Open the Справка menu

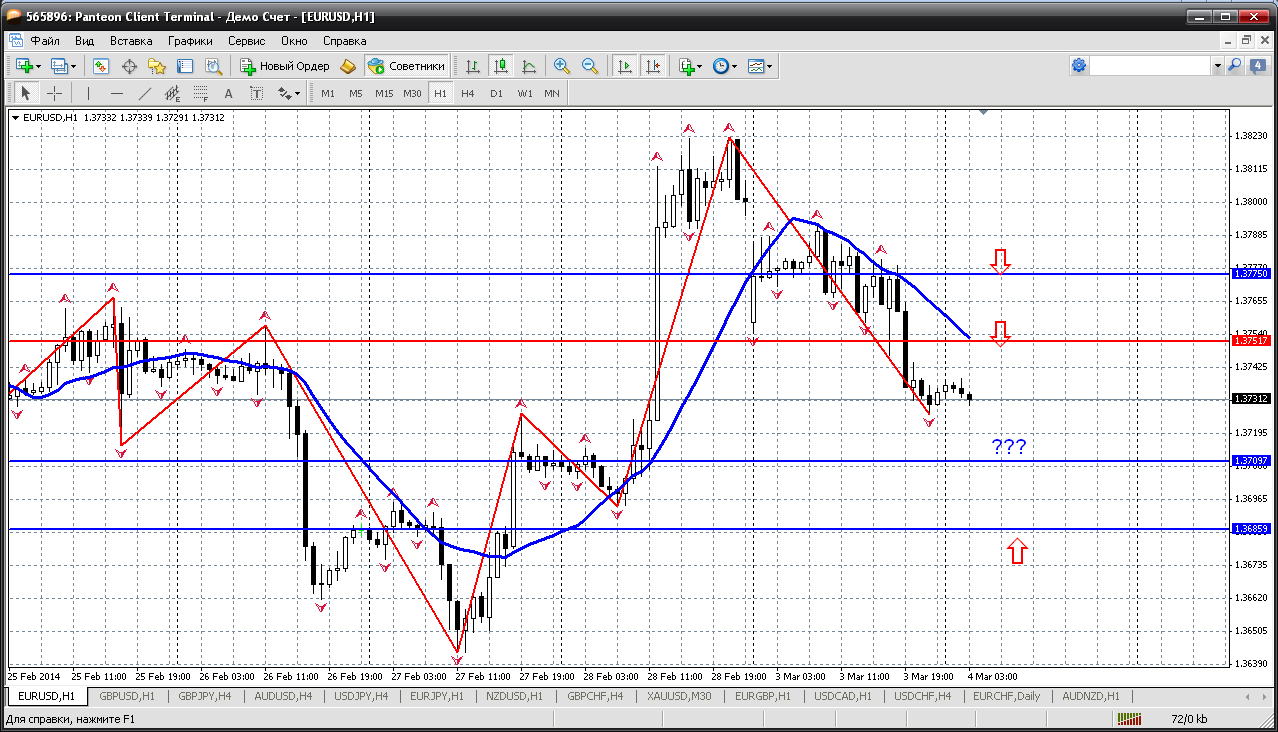click(344, 41)
